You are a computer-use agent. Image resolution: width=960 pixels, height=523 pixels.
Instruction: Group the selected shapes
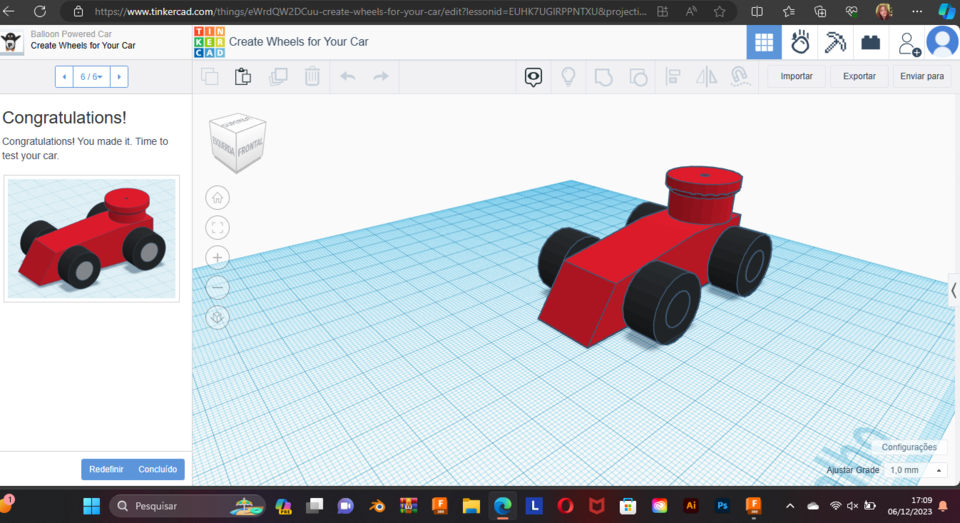point(603,77)
